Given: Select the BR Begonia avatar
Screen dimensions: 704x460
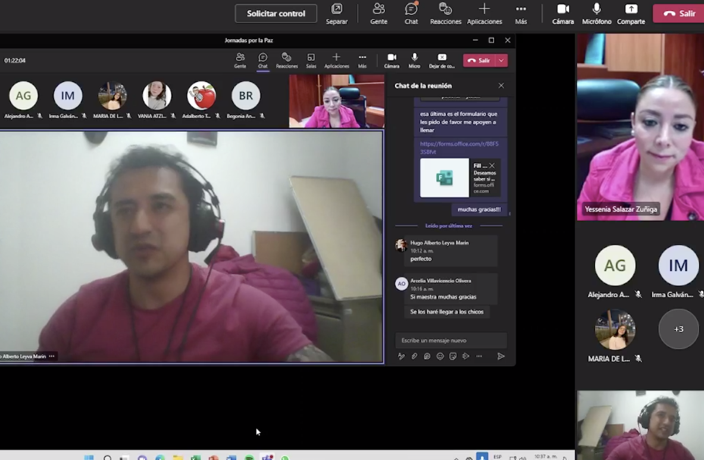Looking at the screenshot, I should tap(246, 96).
